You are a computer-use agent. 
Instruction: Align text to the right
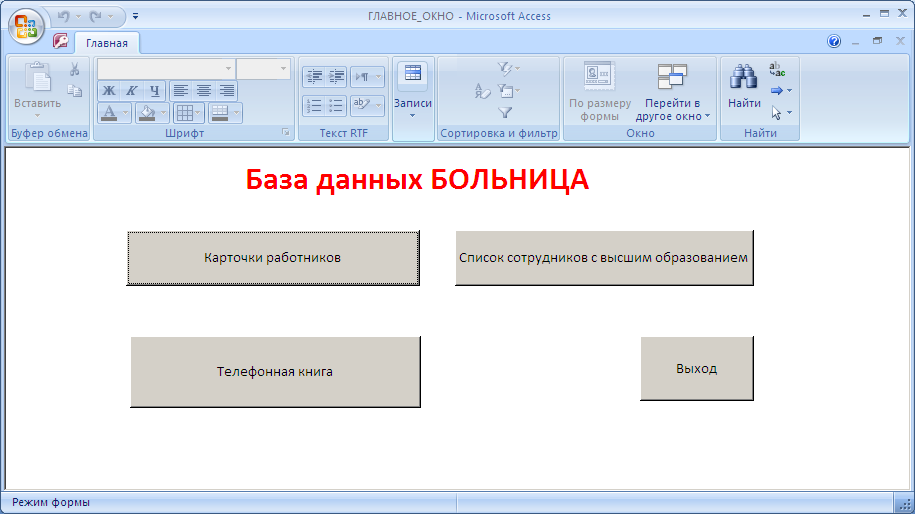click(226, 90)
